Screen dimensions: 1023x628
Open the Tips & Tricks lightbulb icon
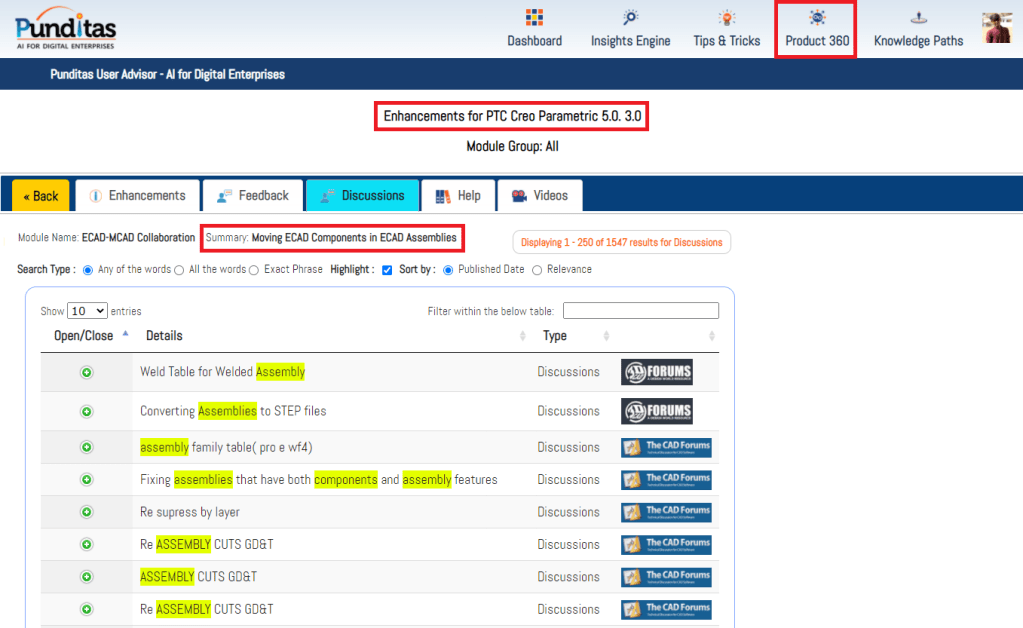coord(727,18)
